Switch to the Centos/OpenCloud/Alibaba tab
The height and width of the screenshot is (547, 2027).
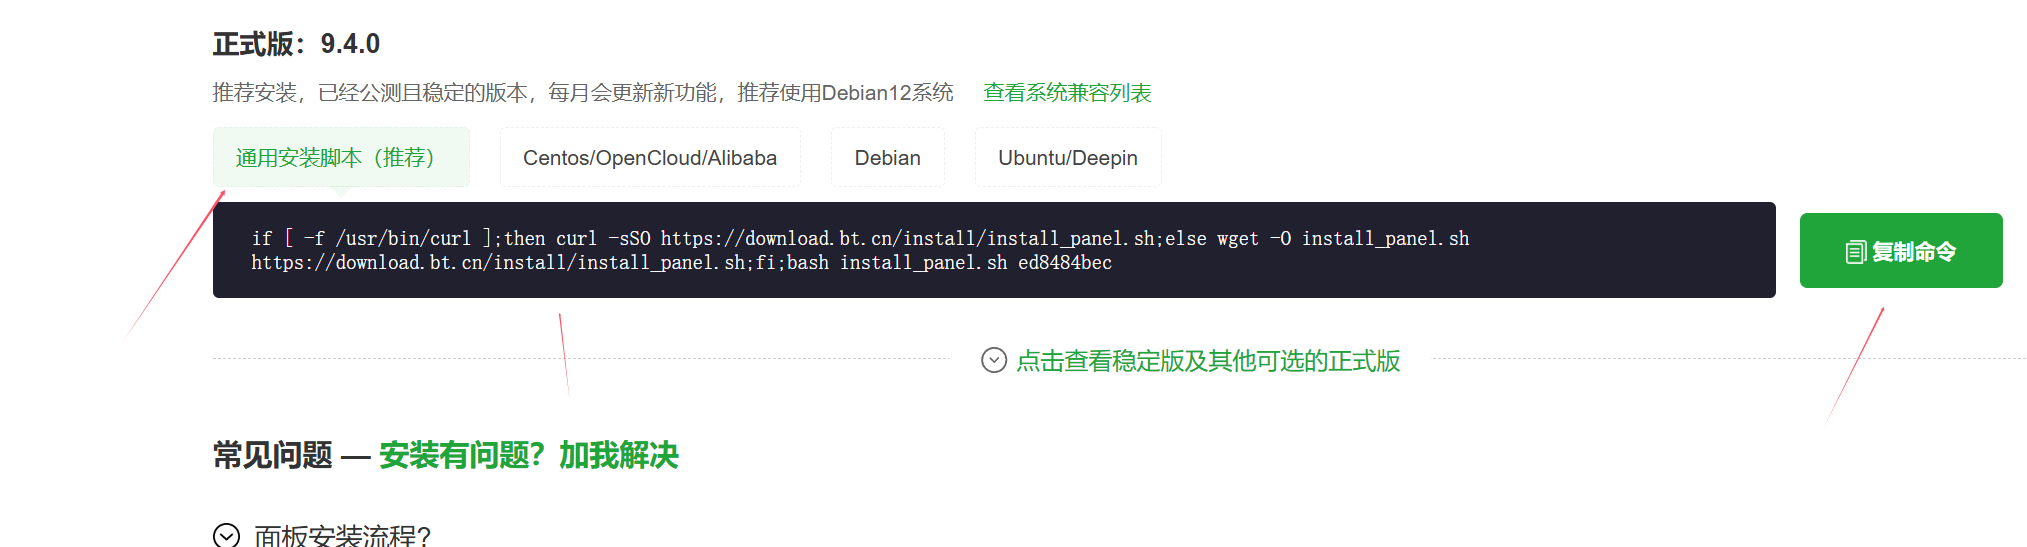coord(650,157)
